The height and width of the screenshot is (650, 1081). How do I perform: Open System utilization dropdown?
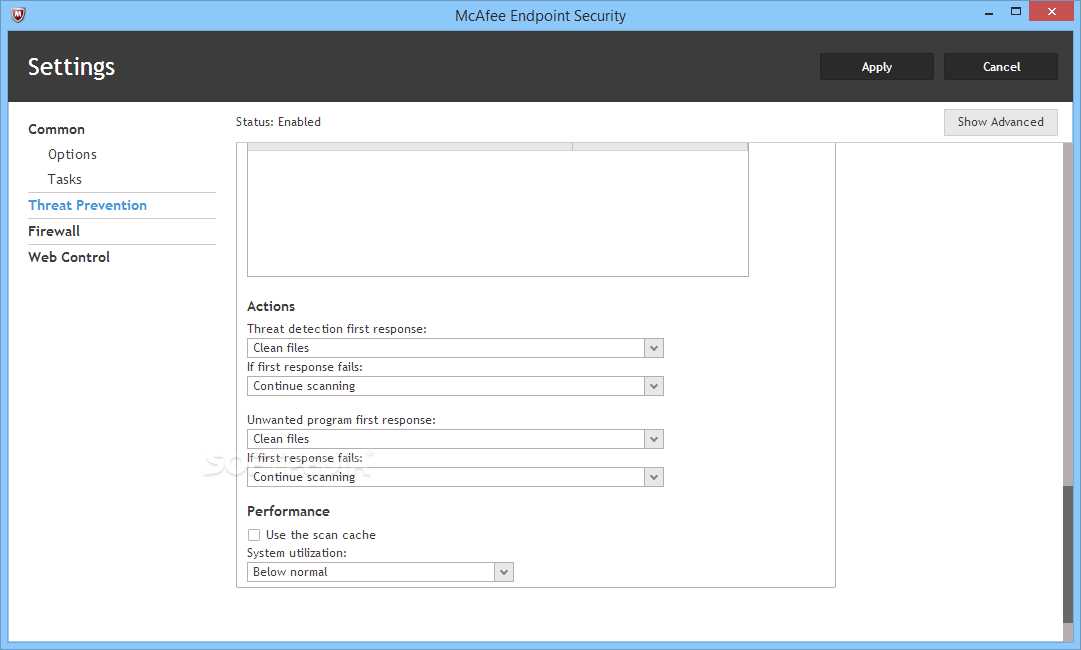click(x=380, y=572)
